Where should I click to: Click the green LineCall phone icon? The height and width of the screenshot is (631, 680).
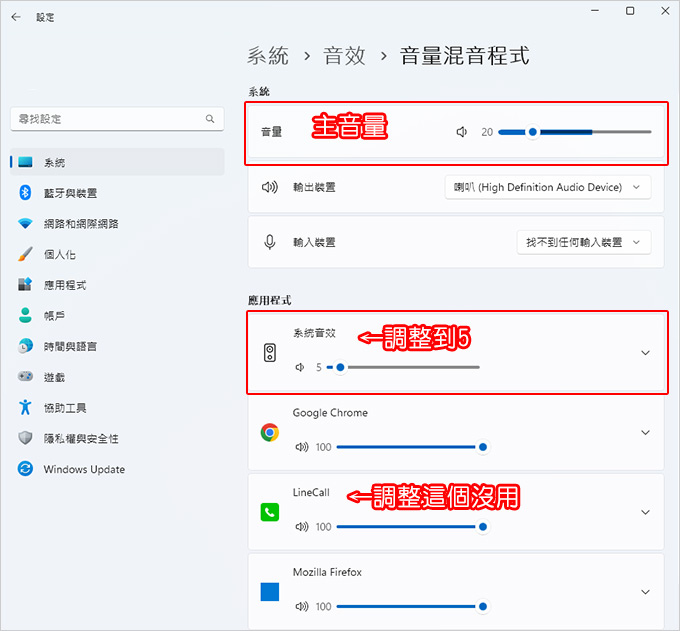[270, 512]
